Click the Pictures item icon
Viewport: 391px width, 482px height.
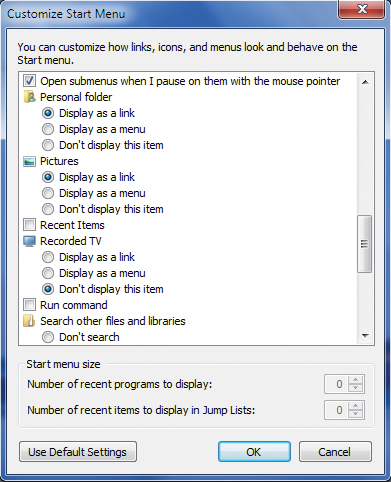[29, 161]
